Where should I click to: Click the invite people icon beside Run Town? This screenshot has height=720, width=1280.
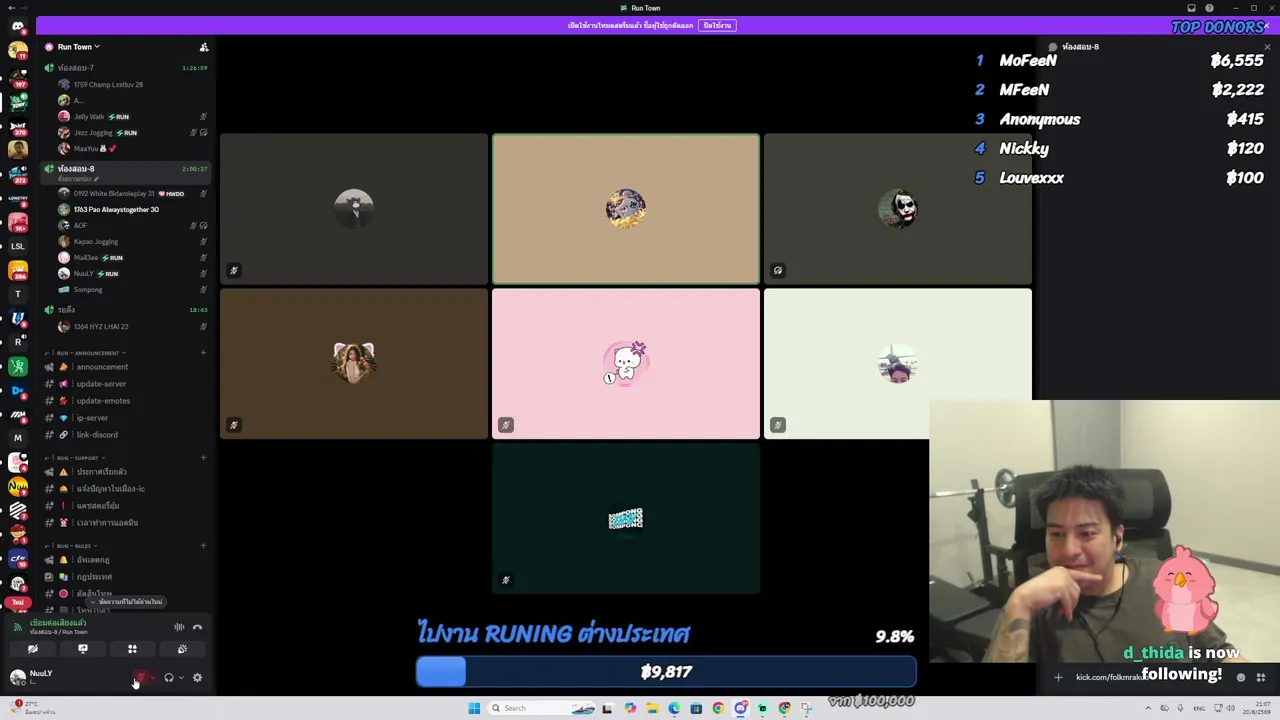click(x=204, y=47)
